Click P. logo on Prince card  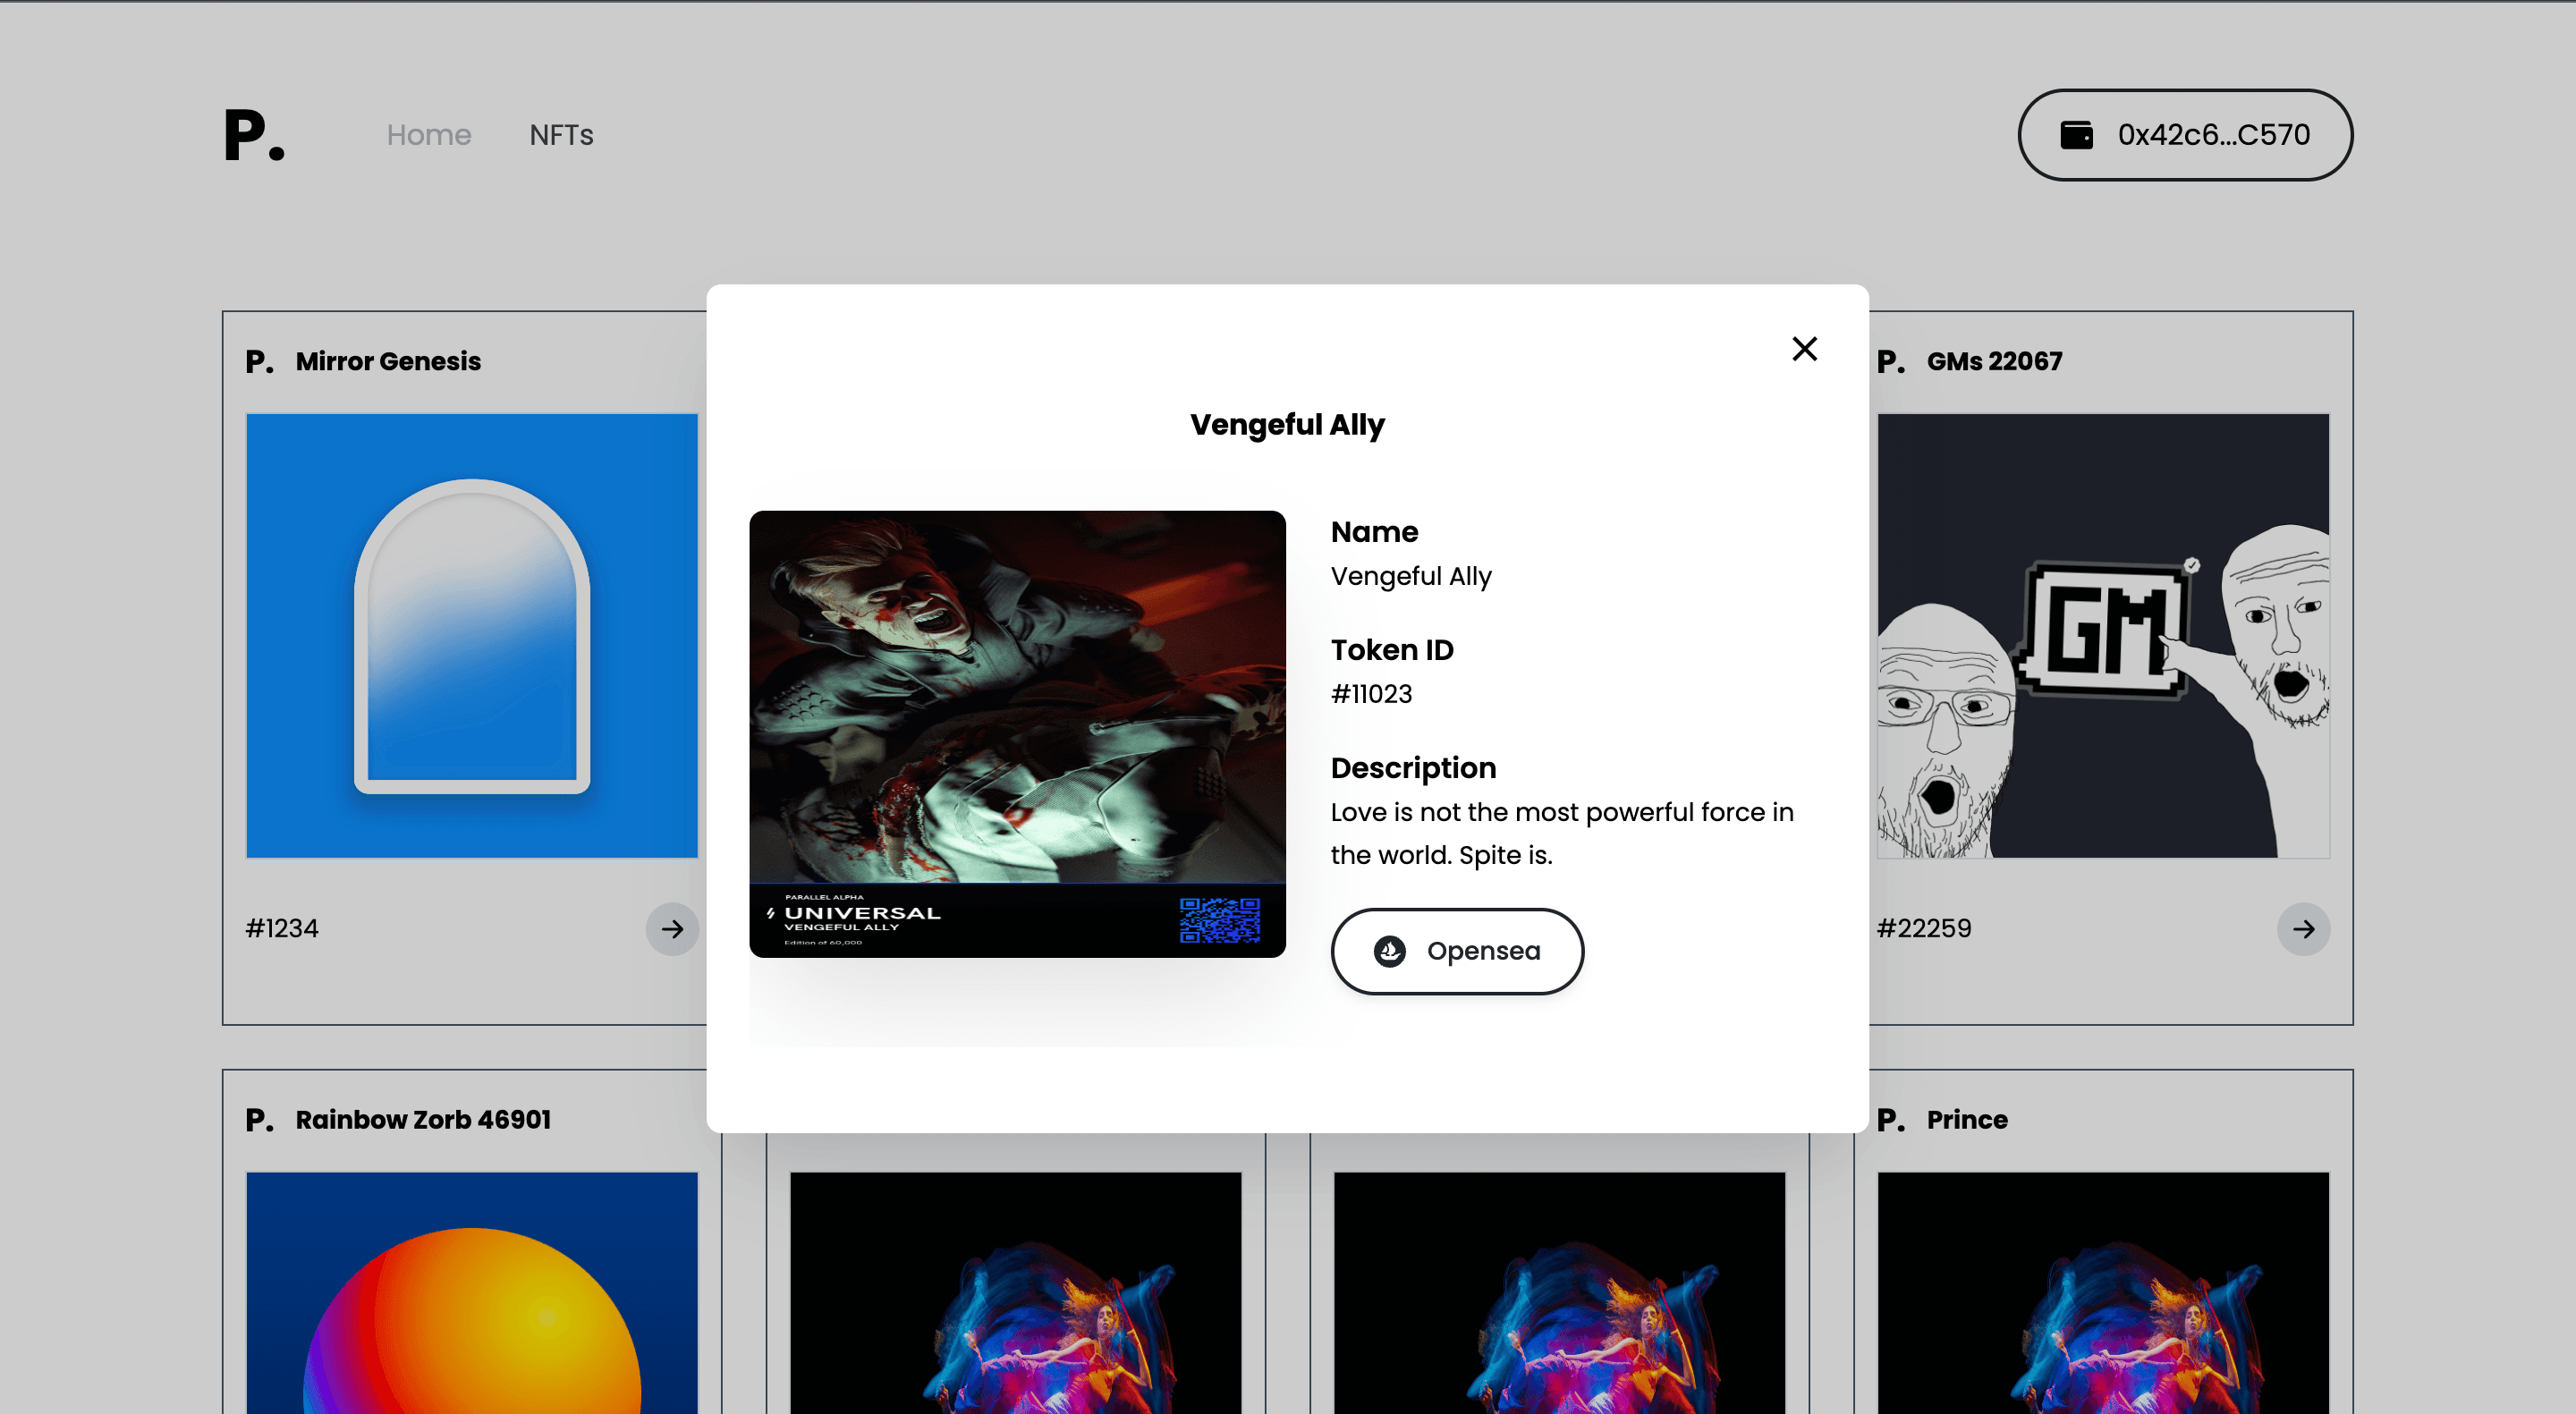pyautogui.click(x=1890, y=1120)
